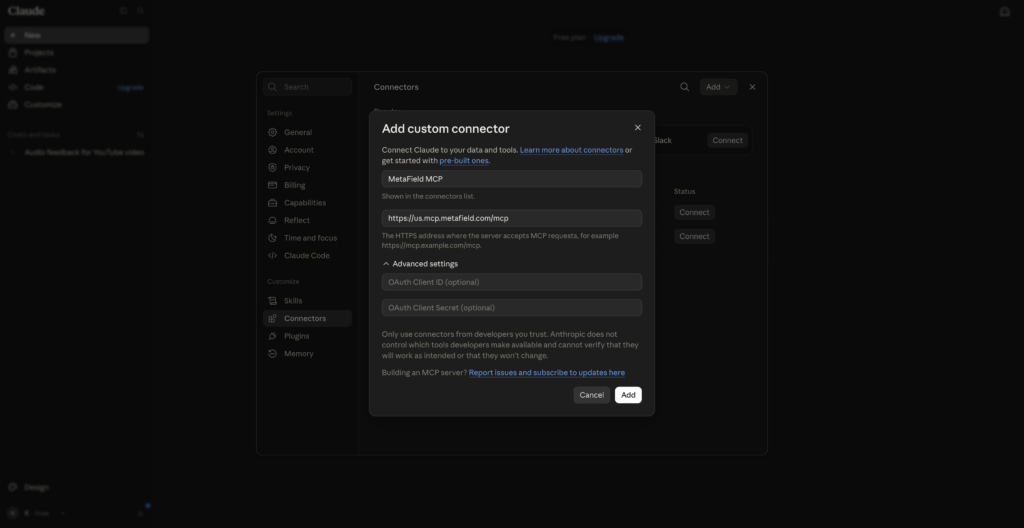Focus the OAuth Client Secret field
This screenshot has height=528, width=1024.
511,308
